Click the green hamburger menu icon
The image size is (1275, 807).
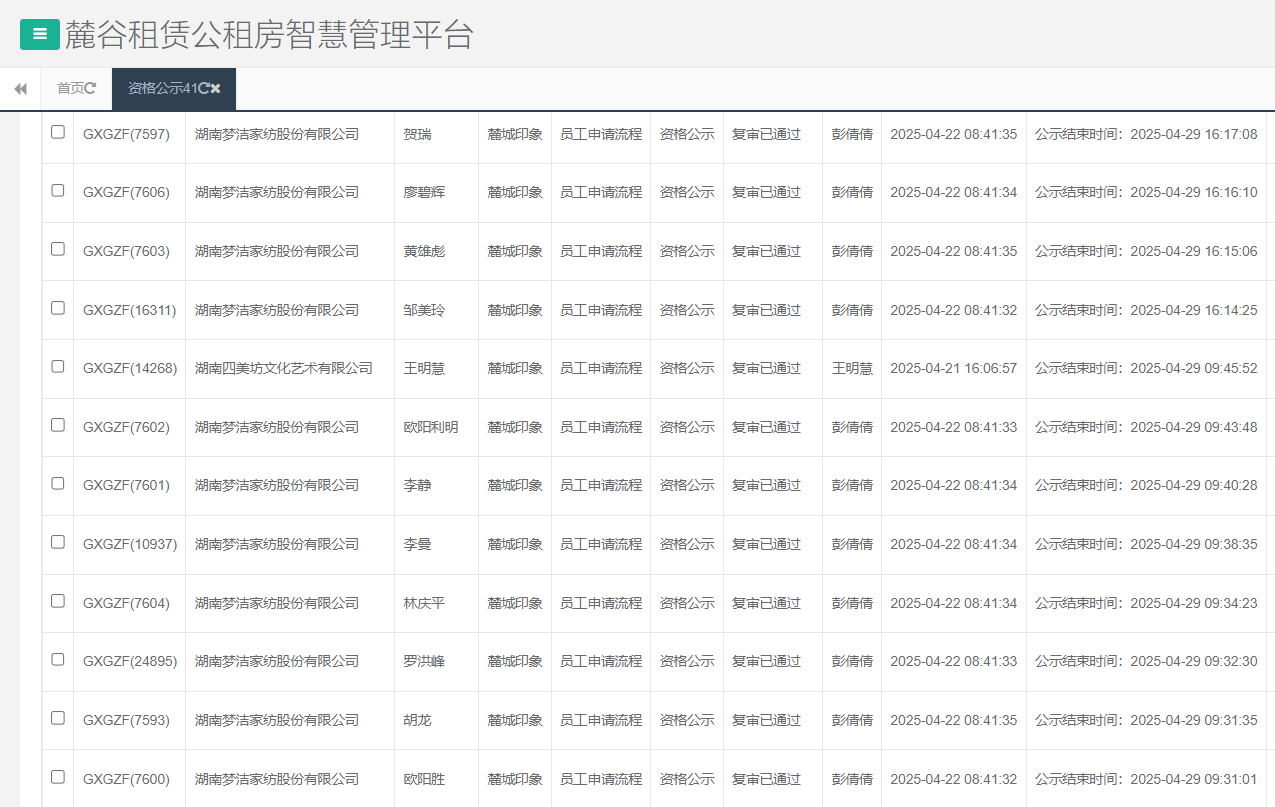[x=39, y=33]
